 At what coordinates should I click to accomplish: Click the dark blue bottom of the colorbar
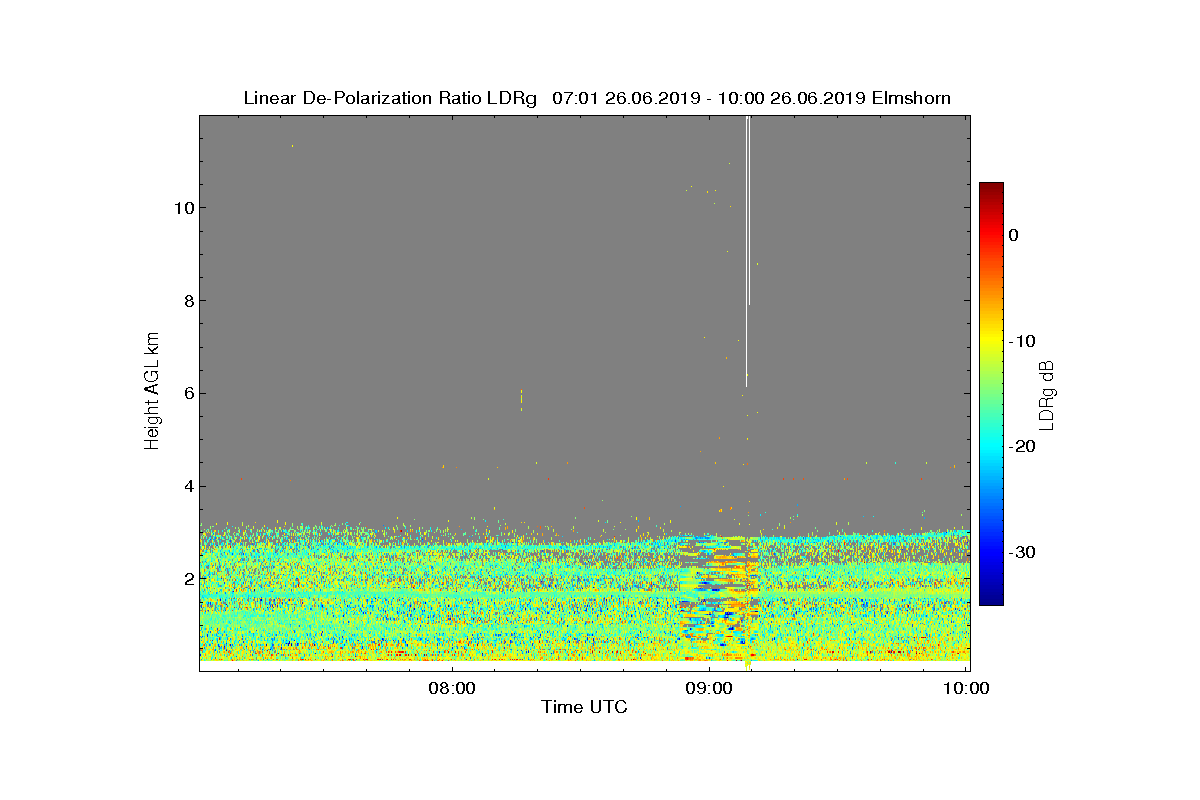click(991, 598)
